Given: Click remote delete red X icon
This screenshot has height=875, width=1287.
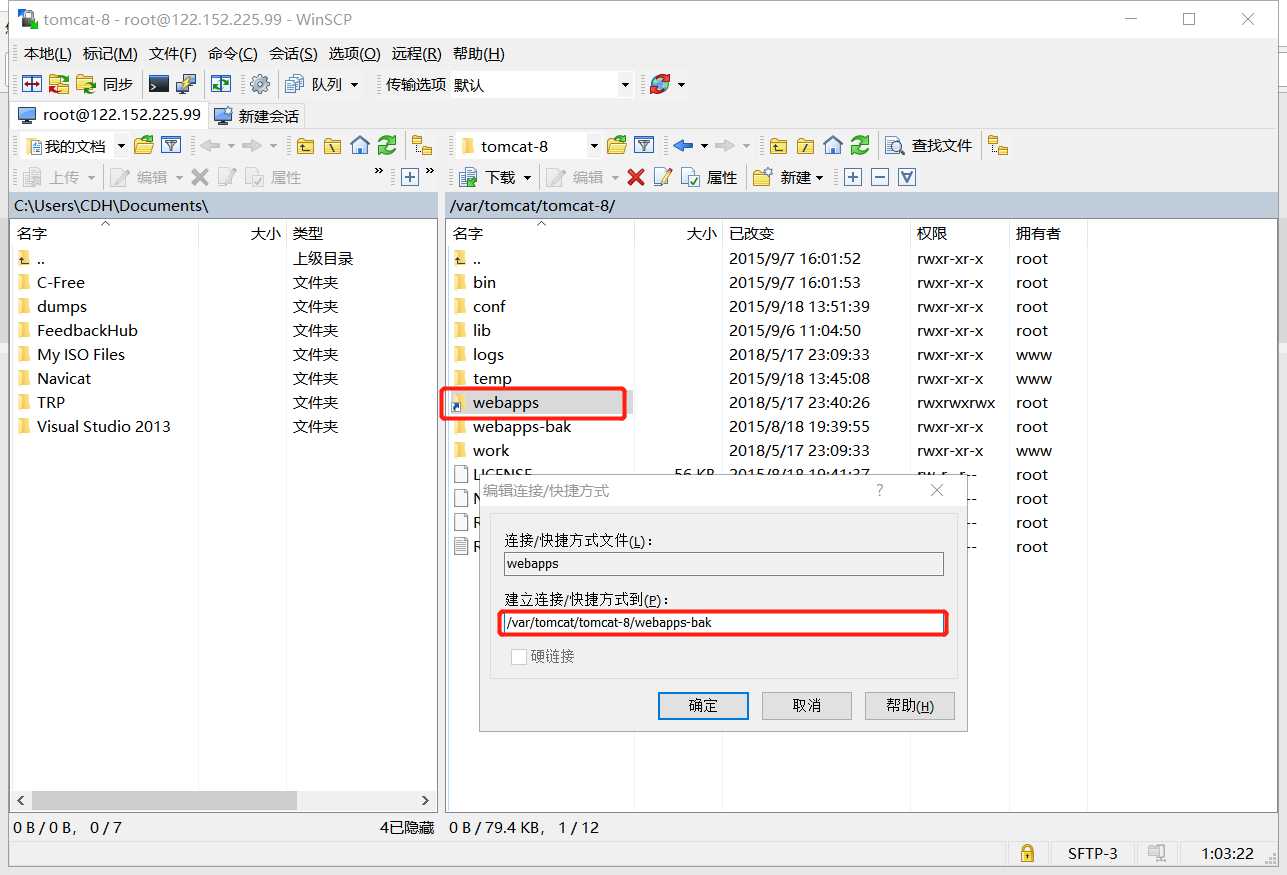Looking at the screenshot, I should click(x=636, y=177).
